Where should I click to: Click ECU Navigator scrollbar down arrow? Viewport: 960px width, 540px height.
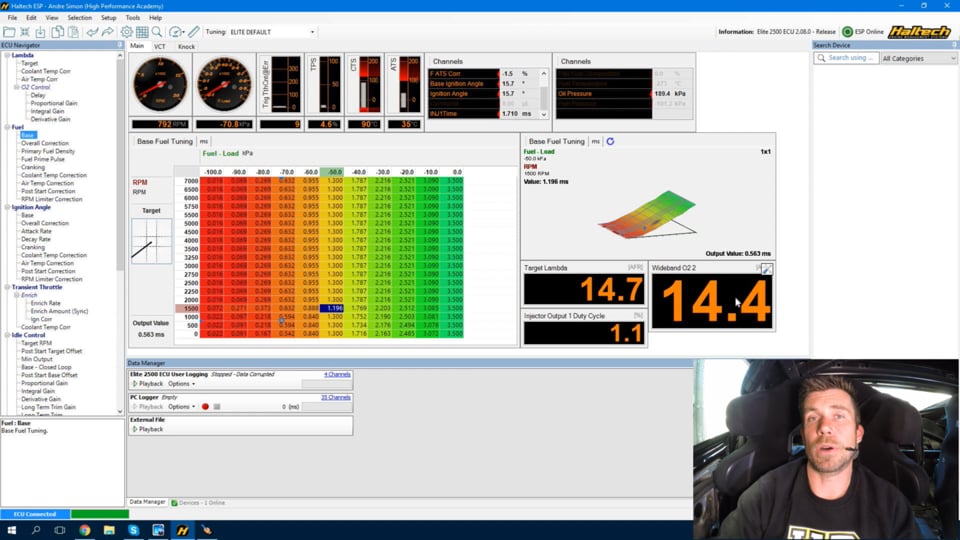120,412
